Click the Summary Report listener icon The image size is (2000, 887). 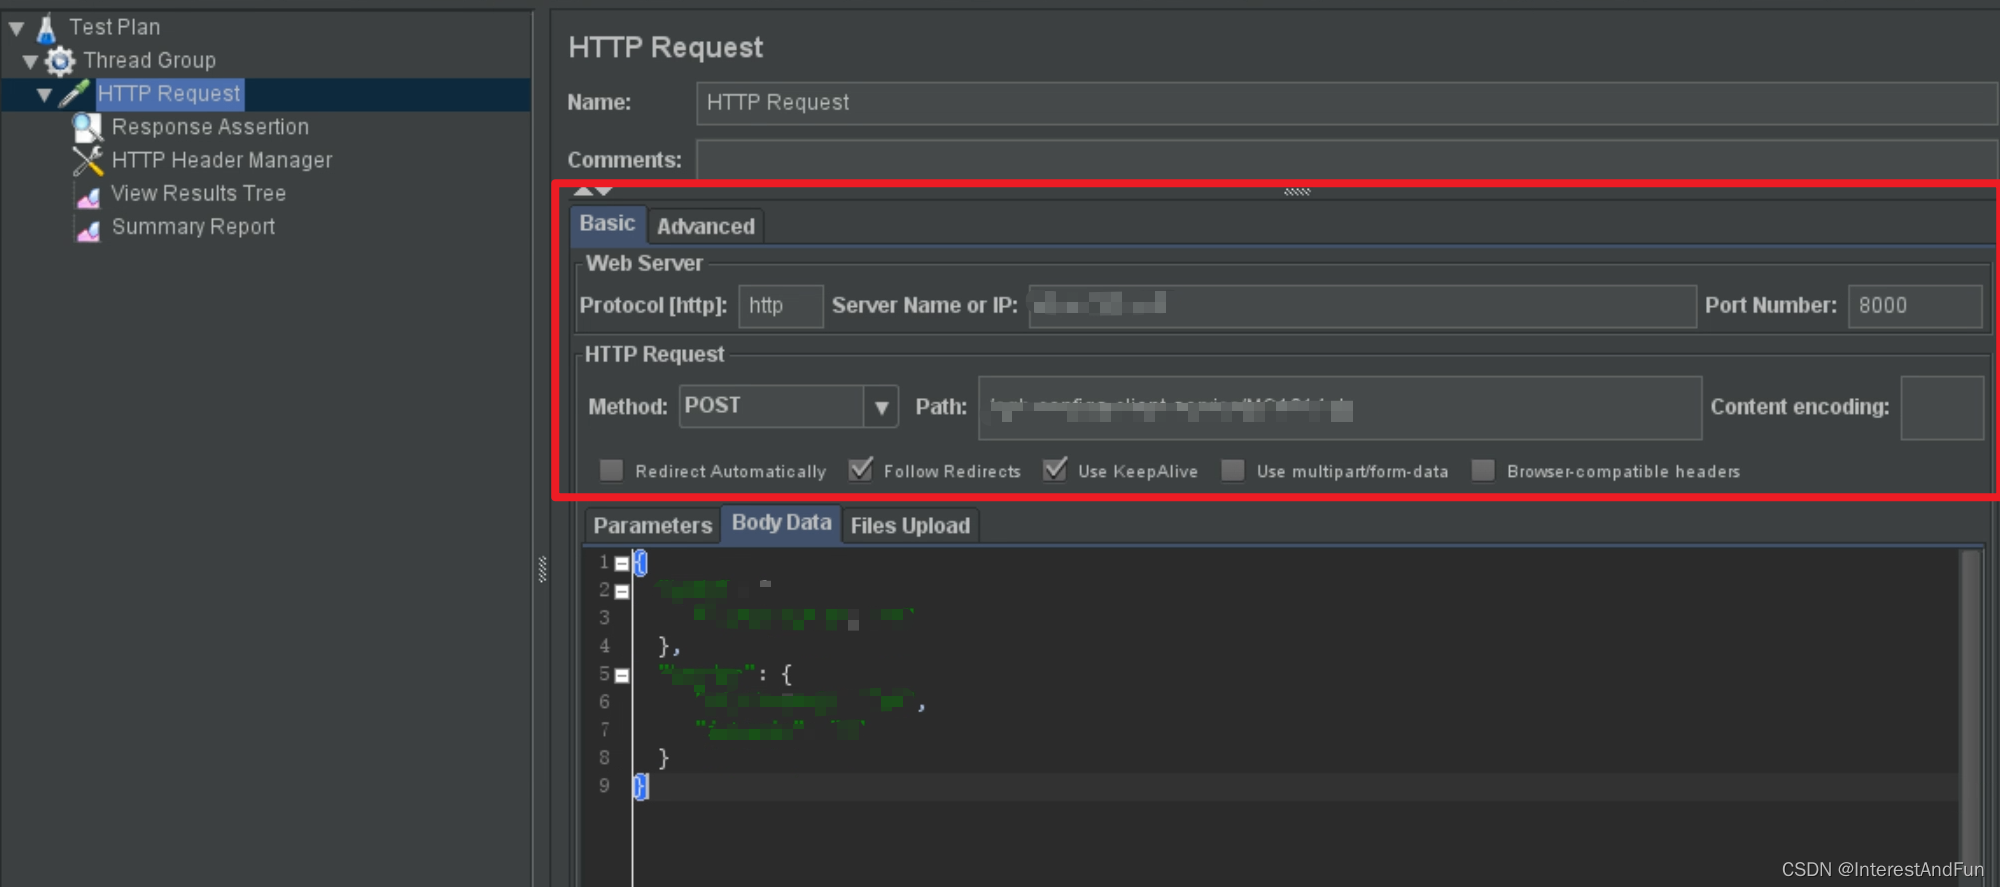(x=88, y=229)
